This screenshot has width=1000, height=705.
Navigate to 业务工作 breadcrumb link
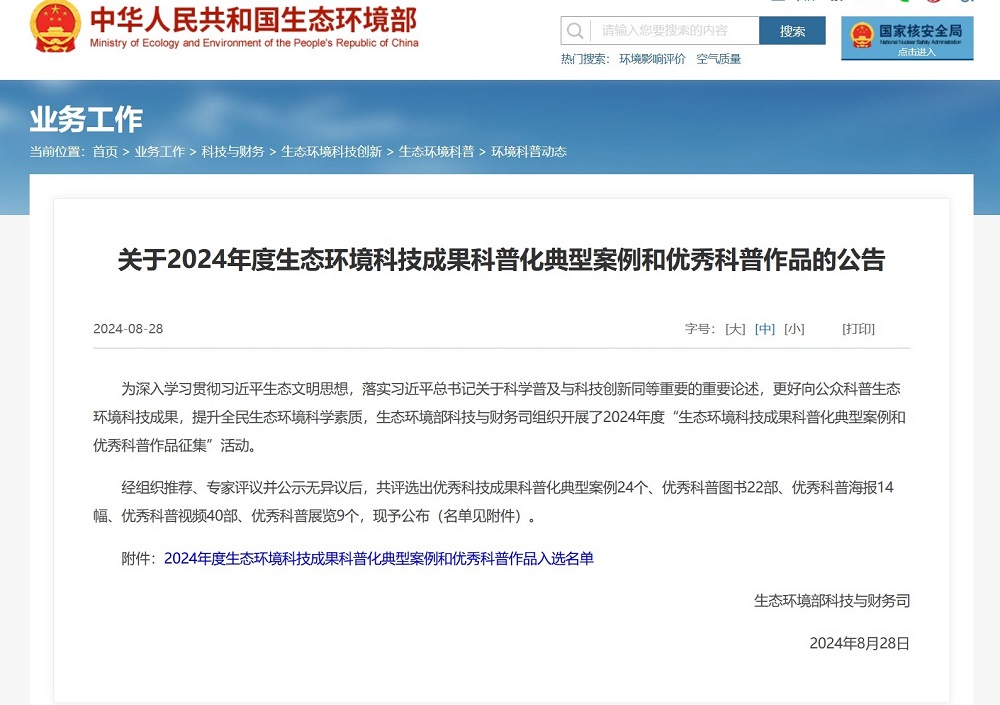[x=160, y=152]
